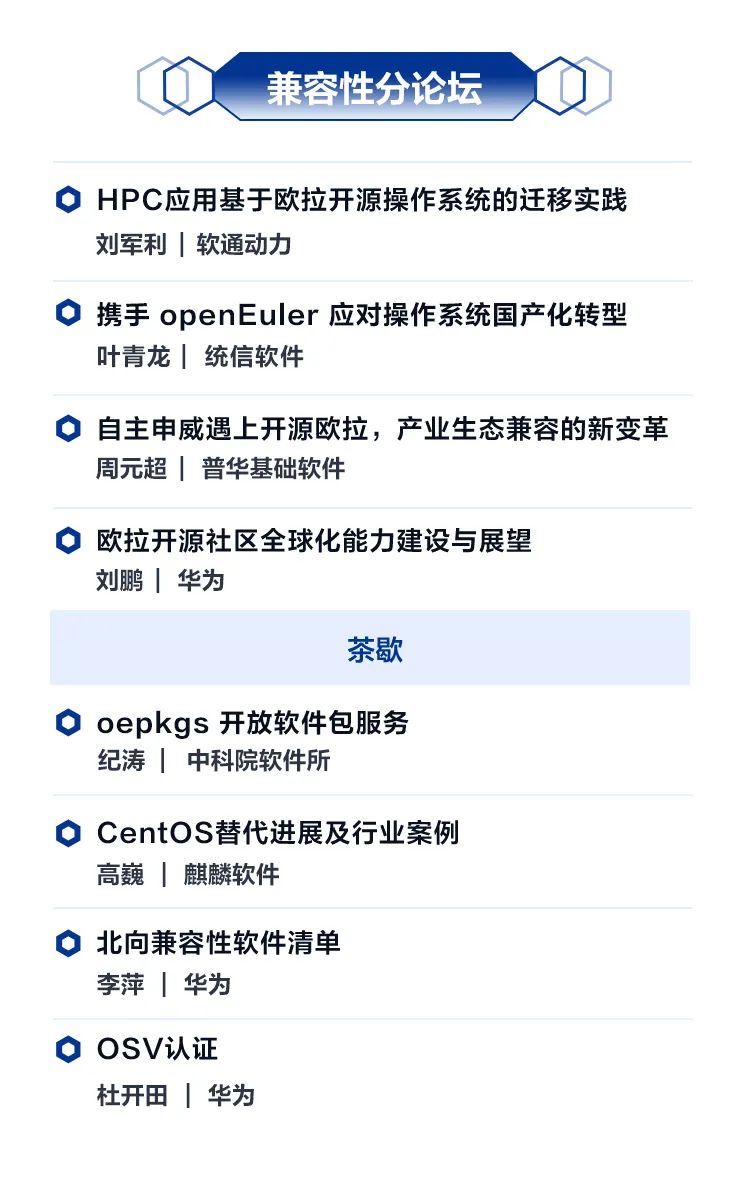Open the HPC应用基于欧拉开源操作系统 talk title
750x1186 pixels.
[x=362, y=200]
